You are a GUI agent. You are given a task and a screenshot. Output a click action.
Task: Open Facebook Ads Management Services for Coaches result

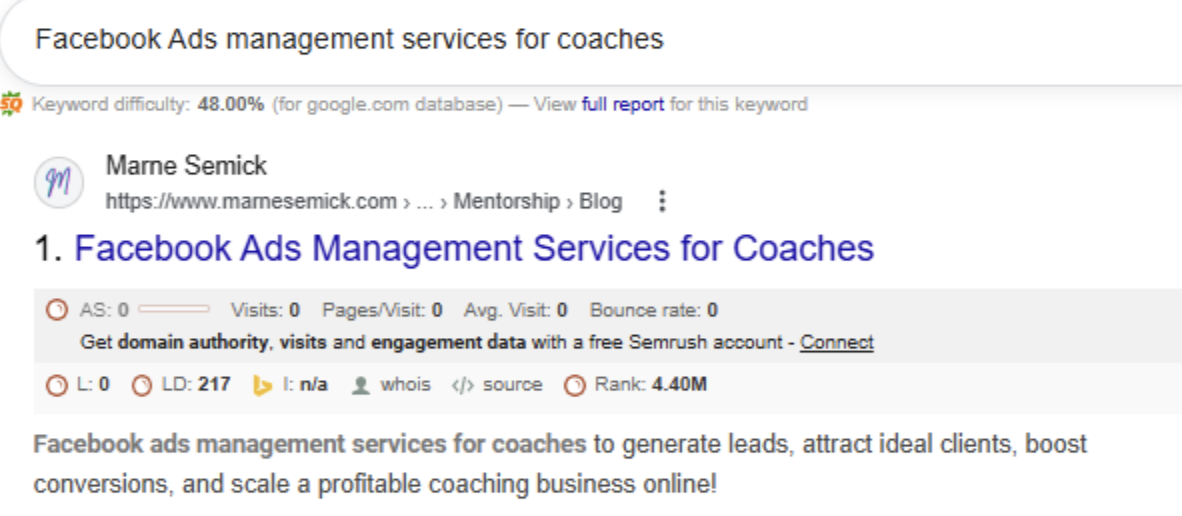474,248
